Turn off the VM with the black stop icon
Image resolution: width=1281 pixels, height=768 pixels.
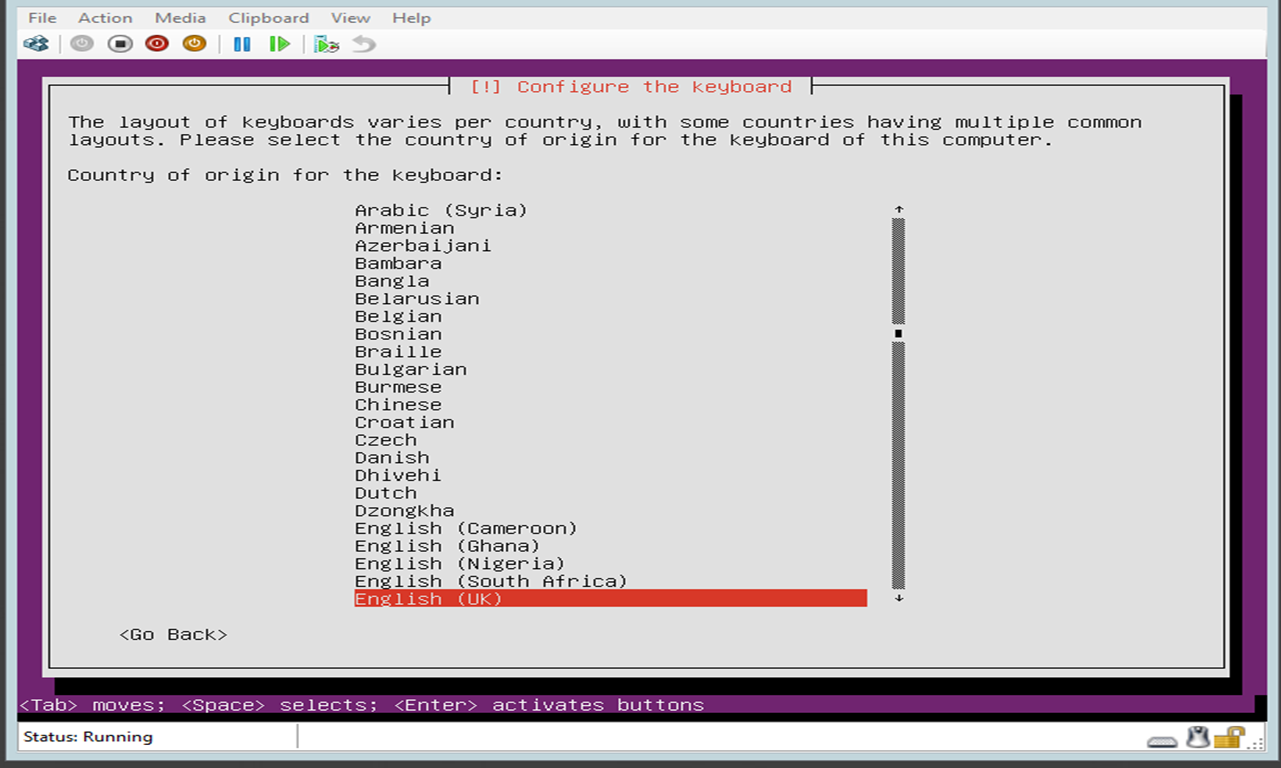[120, 44]
